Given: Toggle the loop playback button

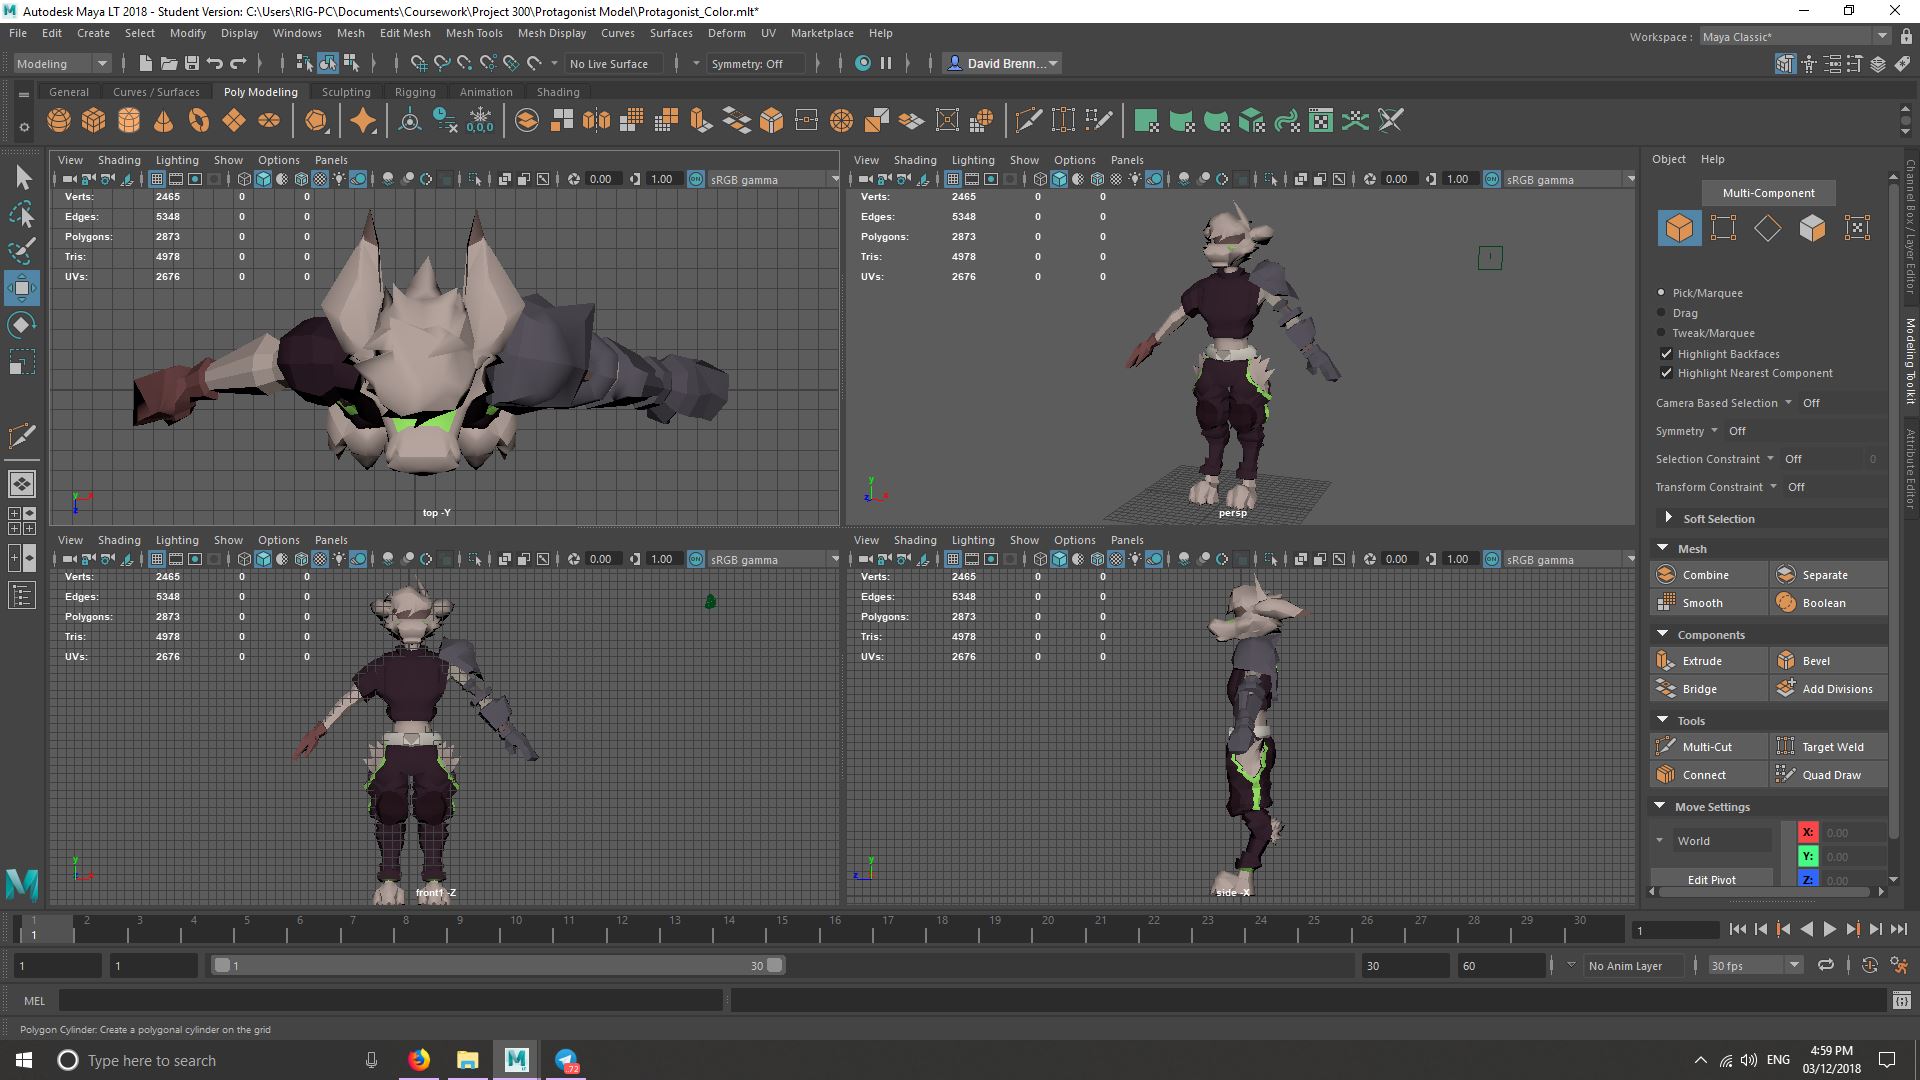Looking at the screenshot, I should click(x=1826, y=965).
